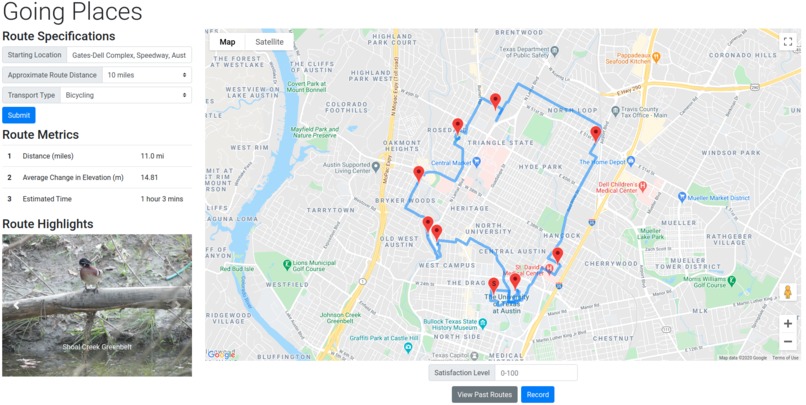Select Texas Department of Public Safety icon
This screenshot has width=806, height=405.
click(x=555, y=51)
